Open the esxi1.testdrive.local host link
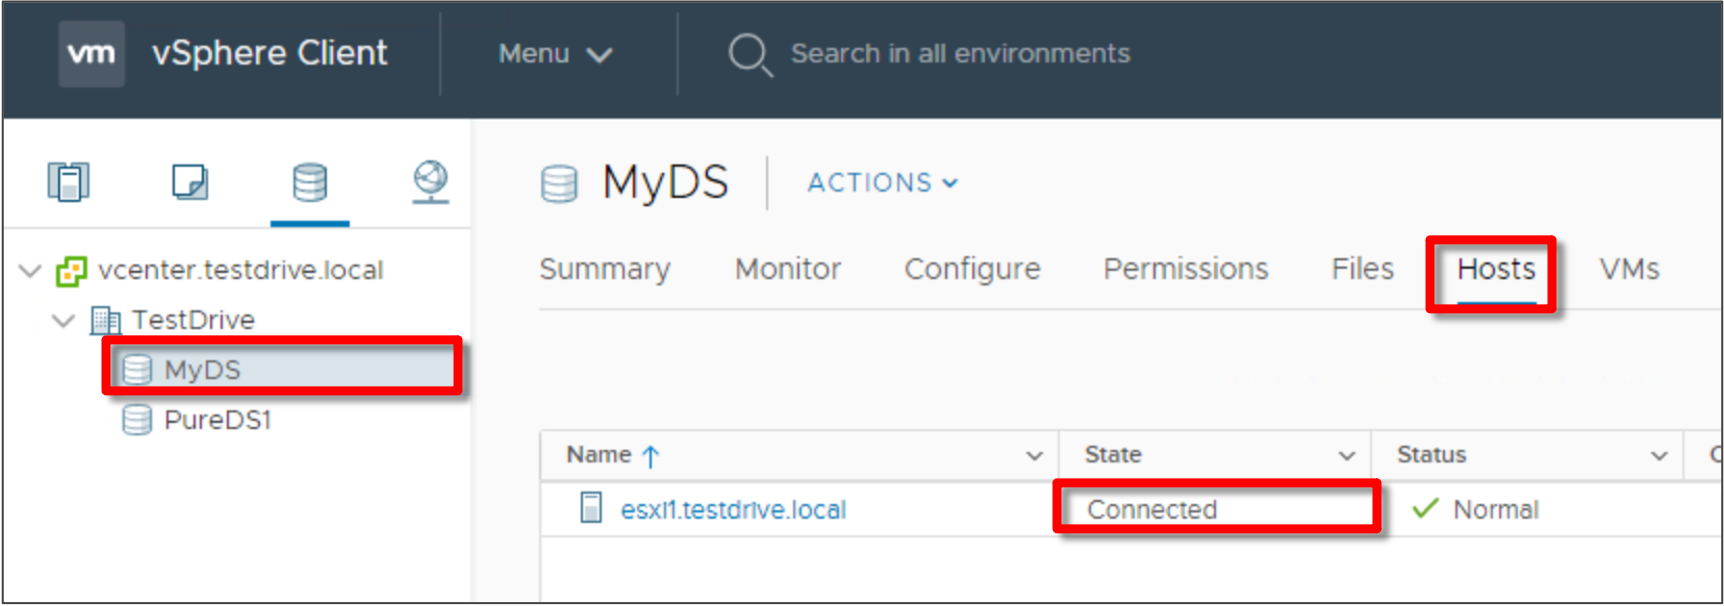Screen dimensions: 1724x606 [733, 510]
